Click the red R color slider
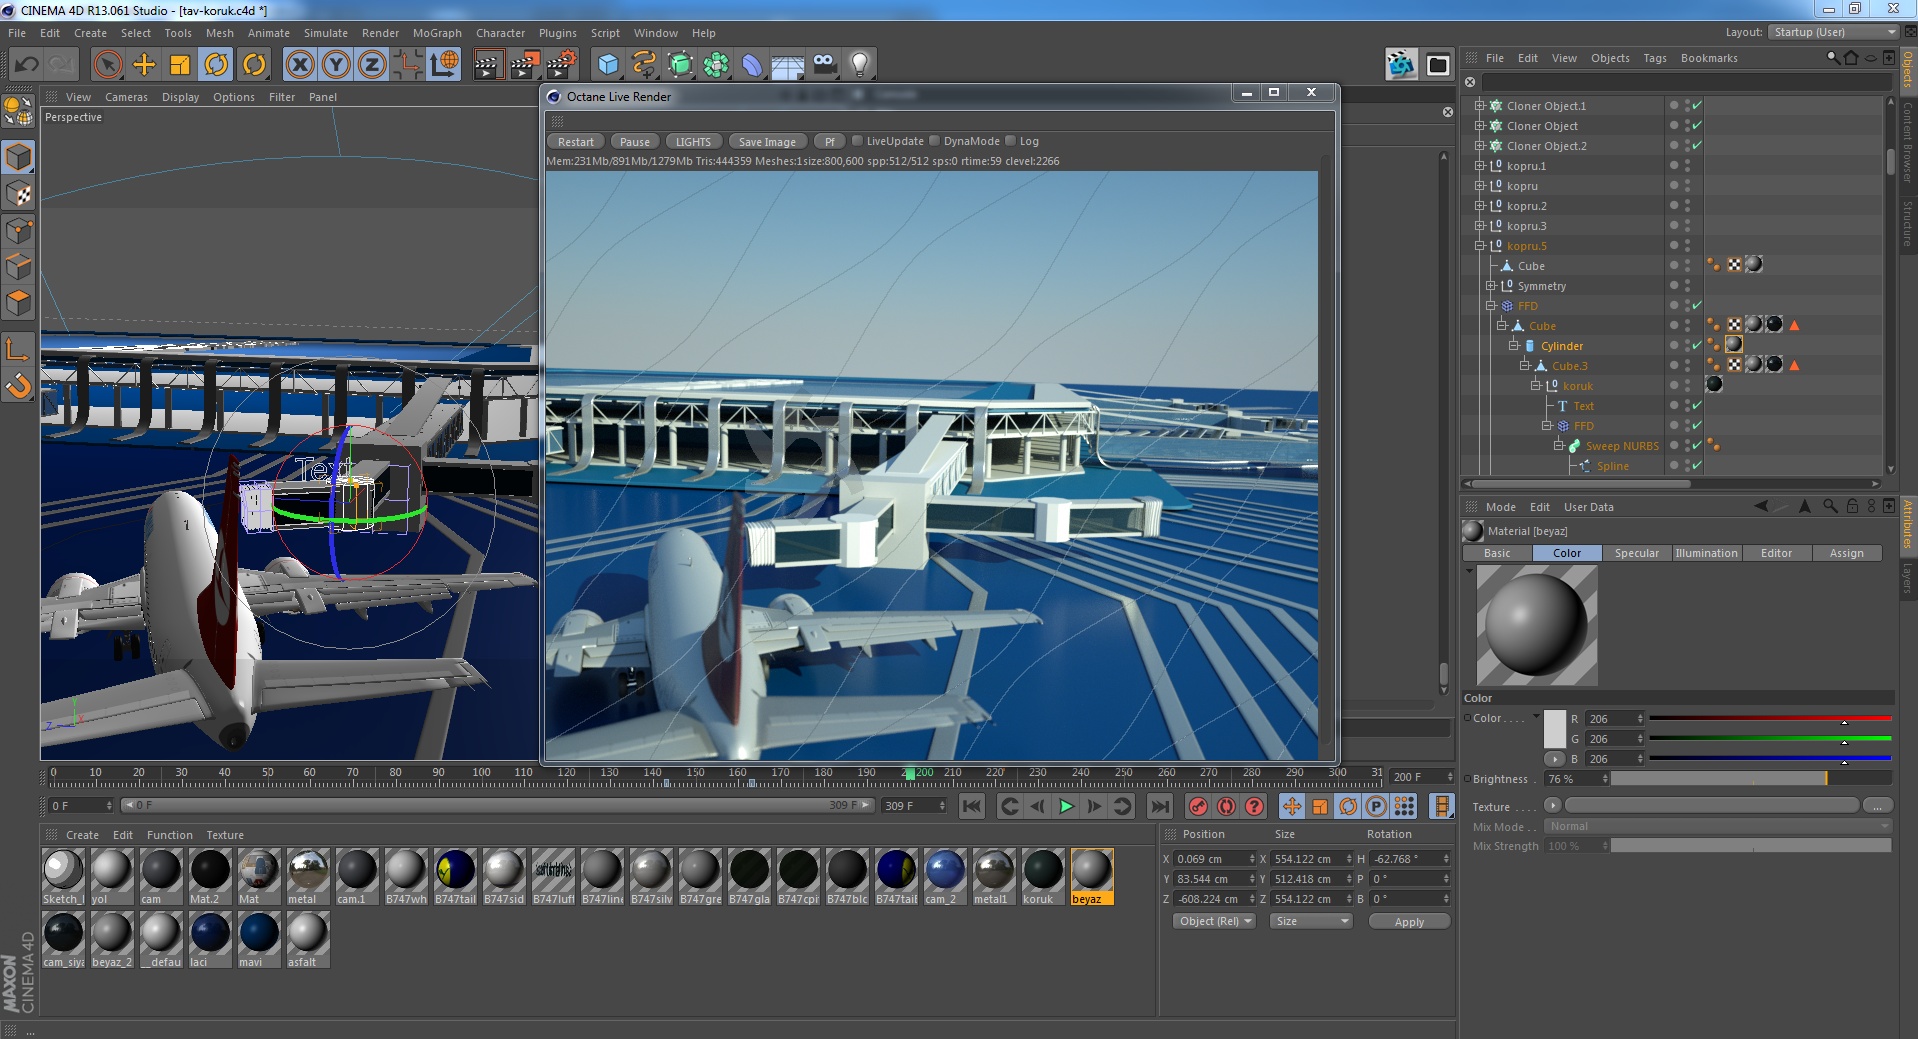Image resolution: width=1918 pixels, height=1039 pixels. coord(1770,719)
